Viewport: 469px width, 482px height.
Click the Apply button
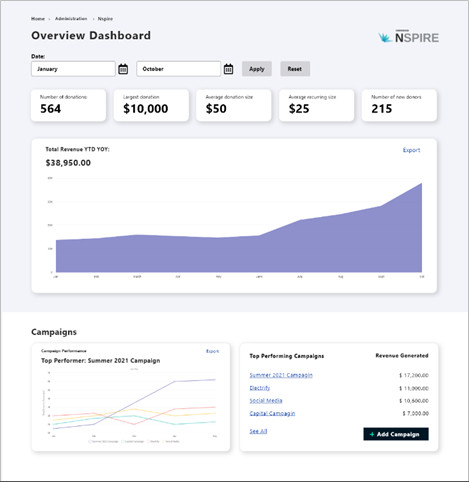(257, 69)
